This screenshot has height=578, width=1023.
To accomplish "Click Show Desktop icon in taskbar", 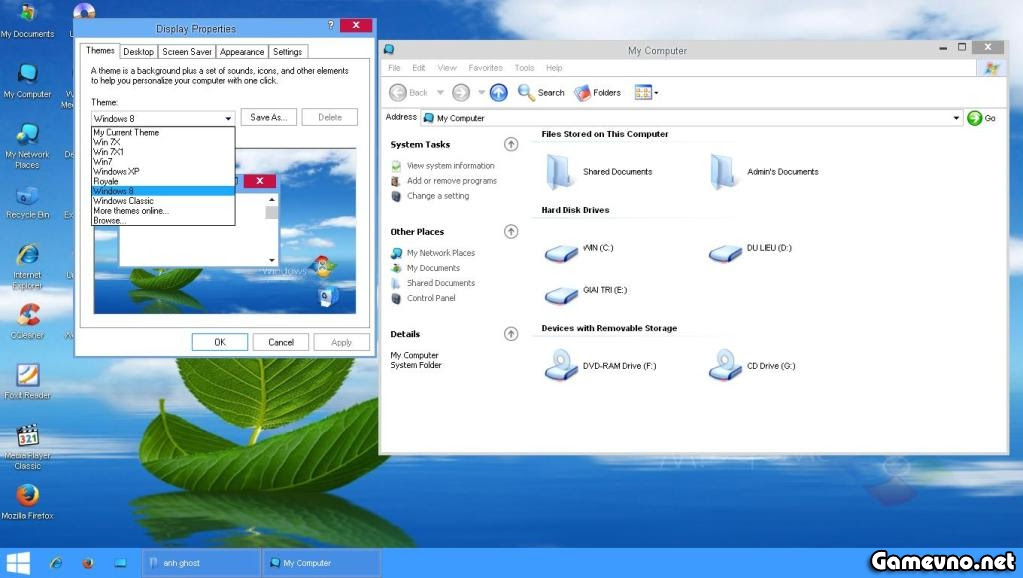I will point(121,563).
